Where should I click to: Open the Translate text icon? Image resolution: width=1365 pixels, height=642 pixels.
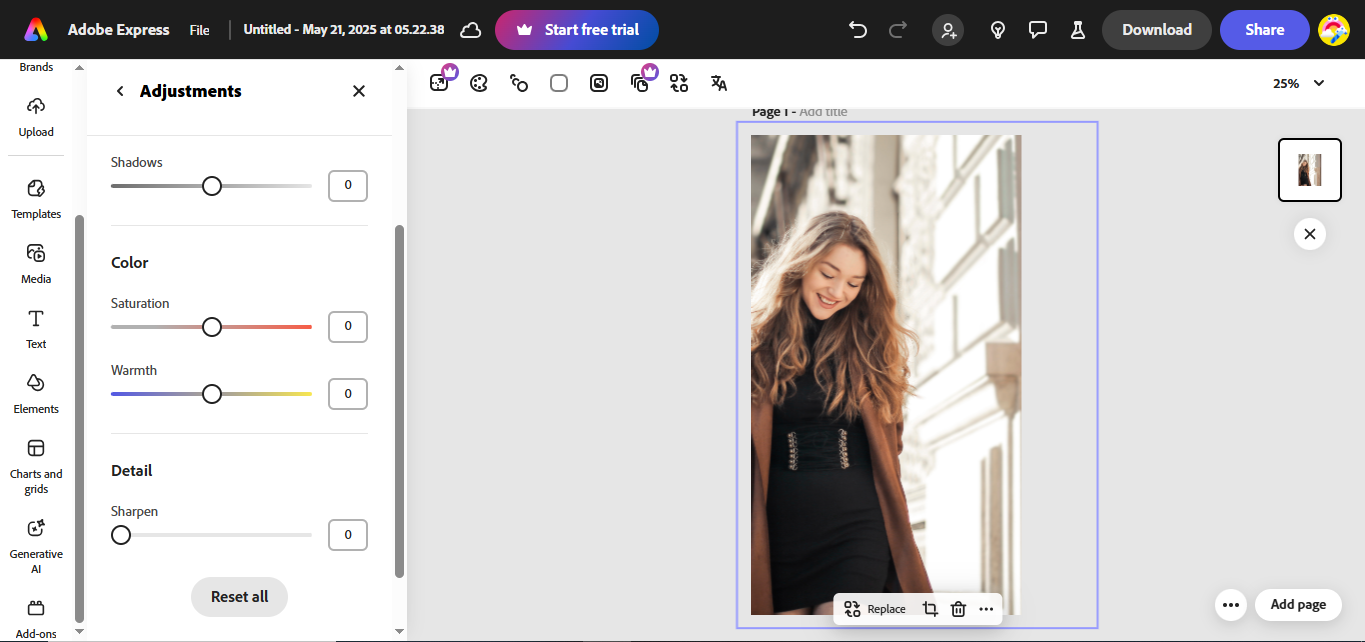718,83
